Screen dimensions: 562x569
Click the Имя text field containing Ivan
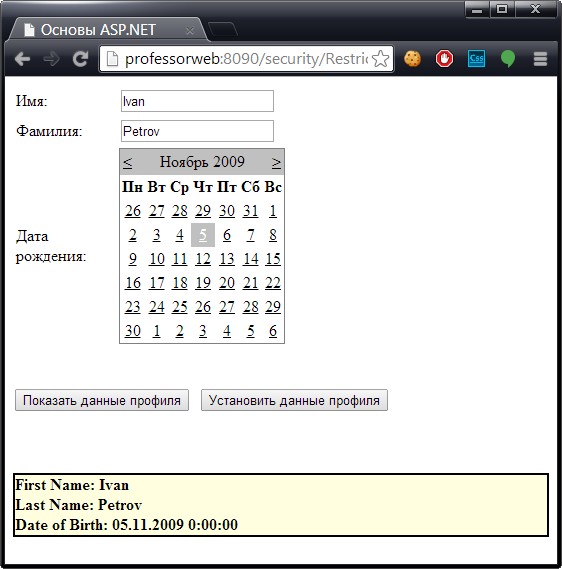pos(197,101)
